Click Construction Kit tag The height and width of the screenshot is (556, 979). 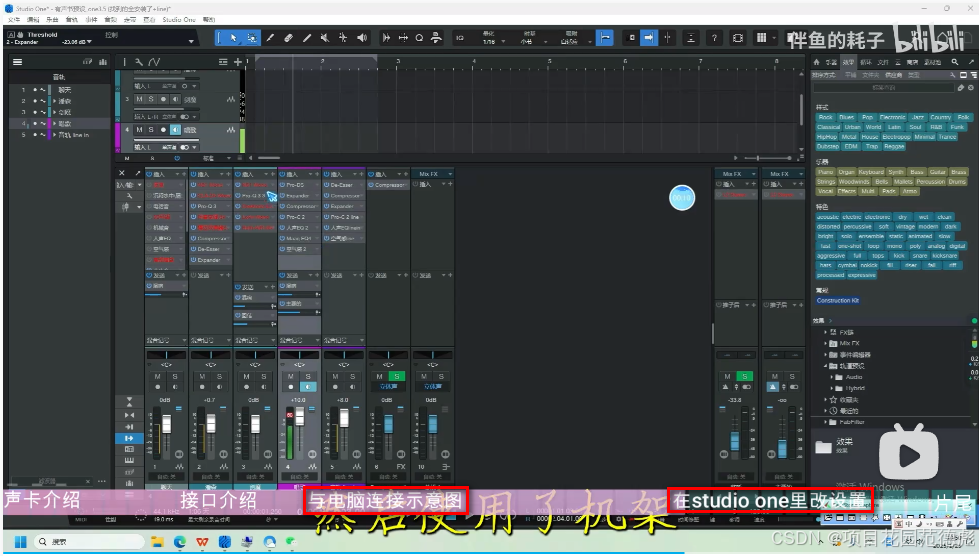point(838,301)
